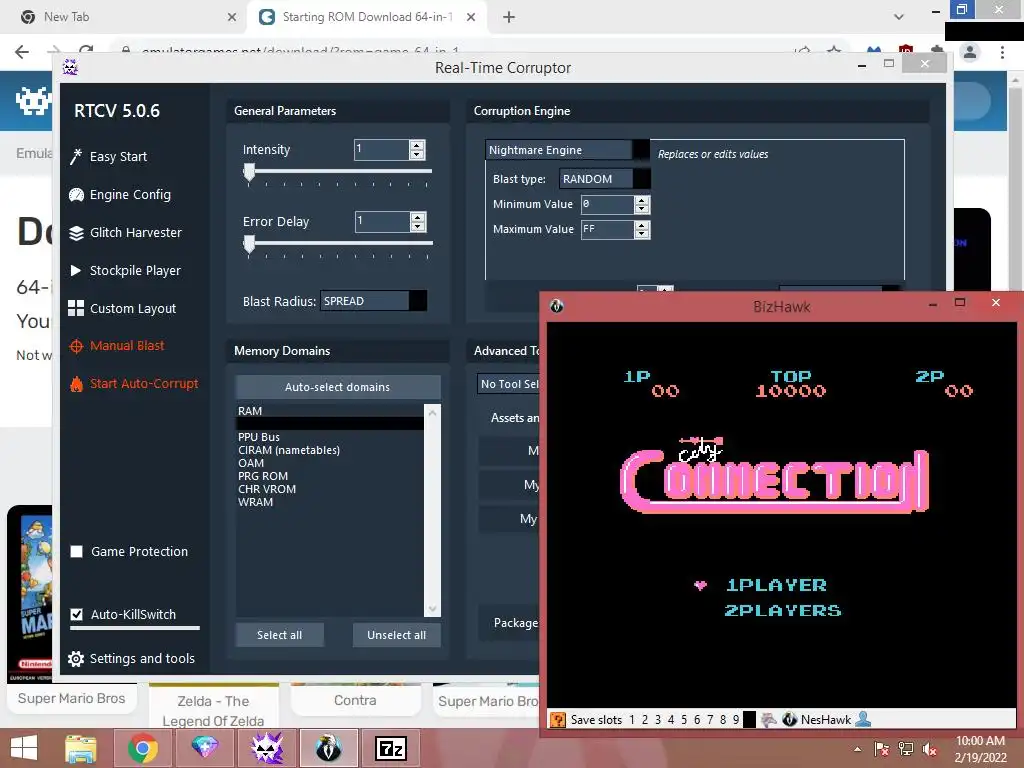Viewport: 1024px width, 768px height.
Task: Click the Start Auto-Corrupt flame icon
Action: click(x=76, y=384)
